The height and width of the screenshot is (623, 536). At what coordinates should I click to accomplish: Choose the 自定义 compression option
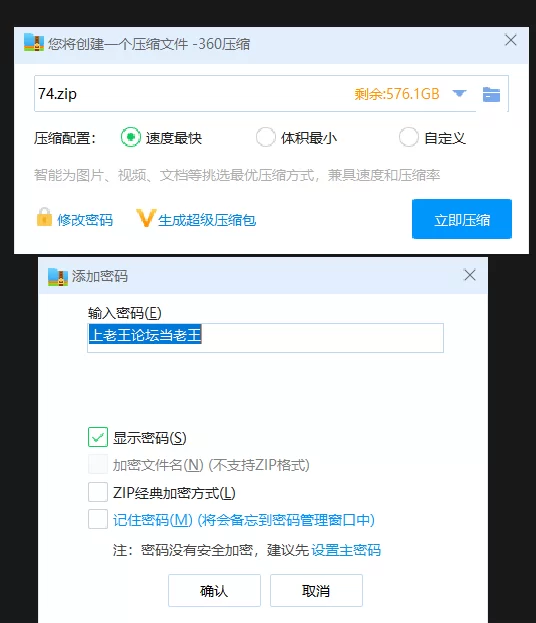pyautogui.click(x=408, y=137)
